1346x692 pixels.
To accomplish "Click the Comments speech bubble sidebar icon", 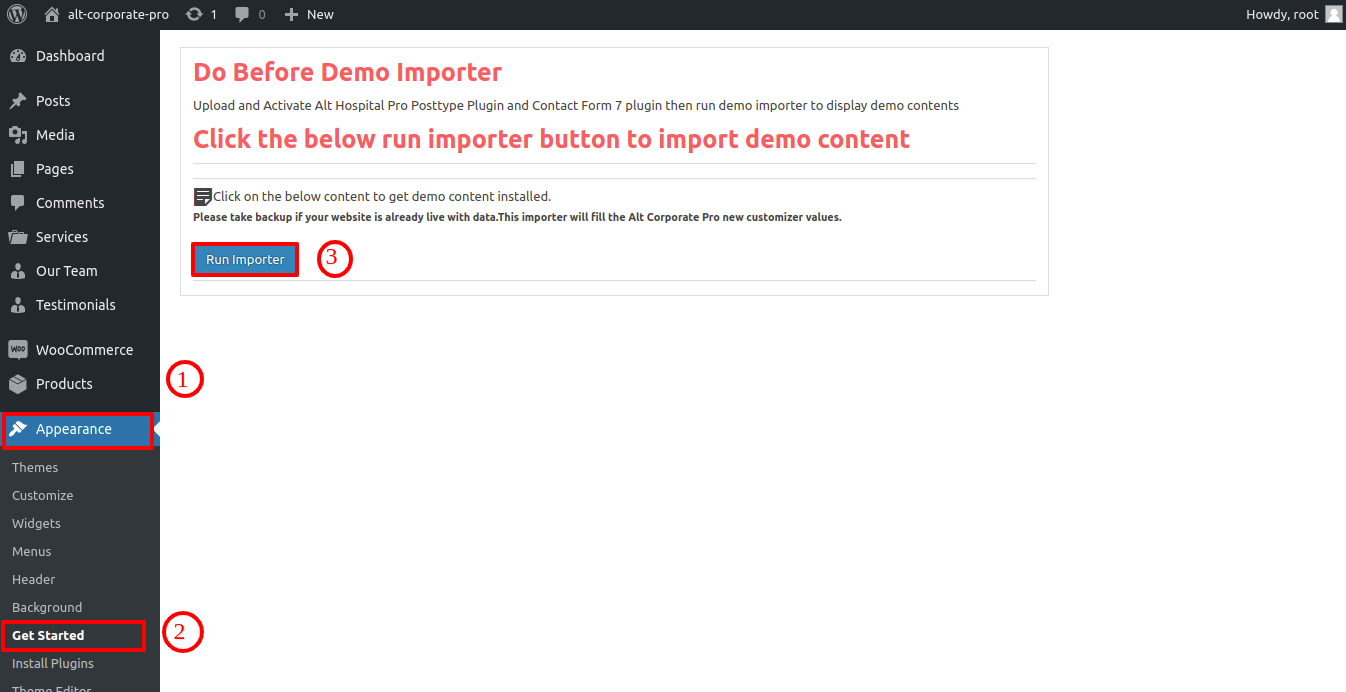I will coord(17,203).
